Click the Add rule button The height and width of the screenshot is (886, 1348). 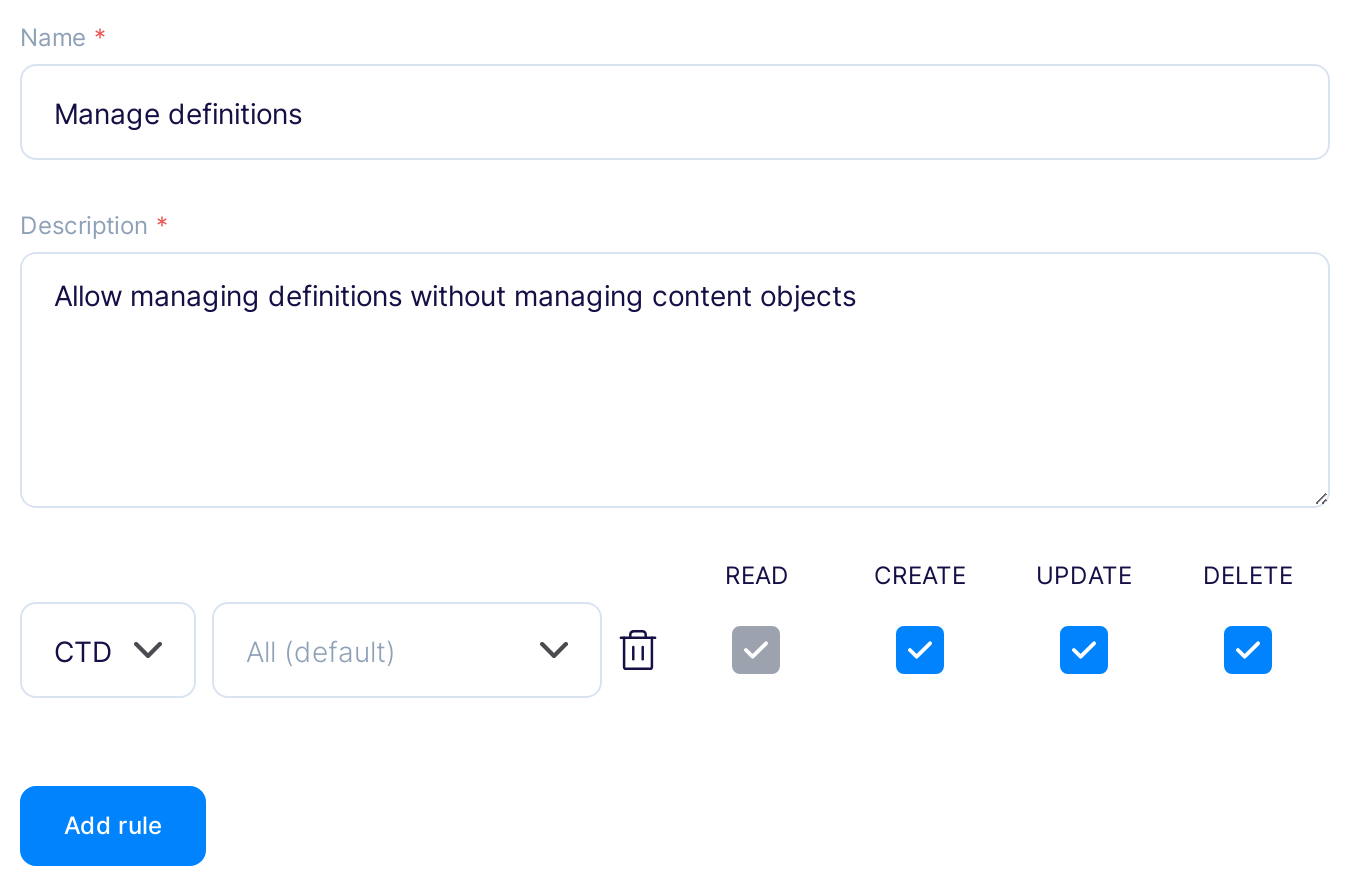coord(113,826)
